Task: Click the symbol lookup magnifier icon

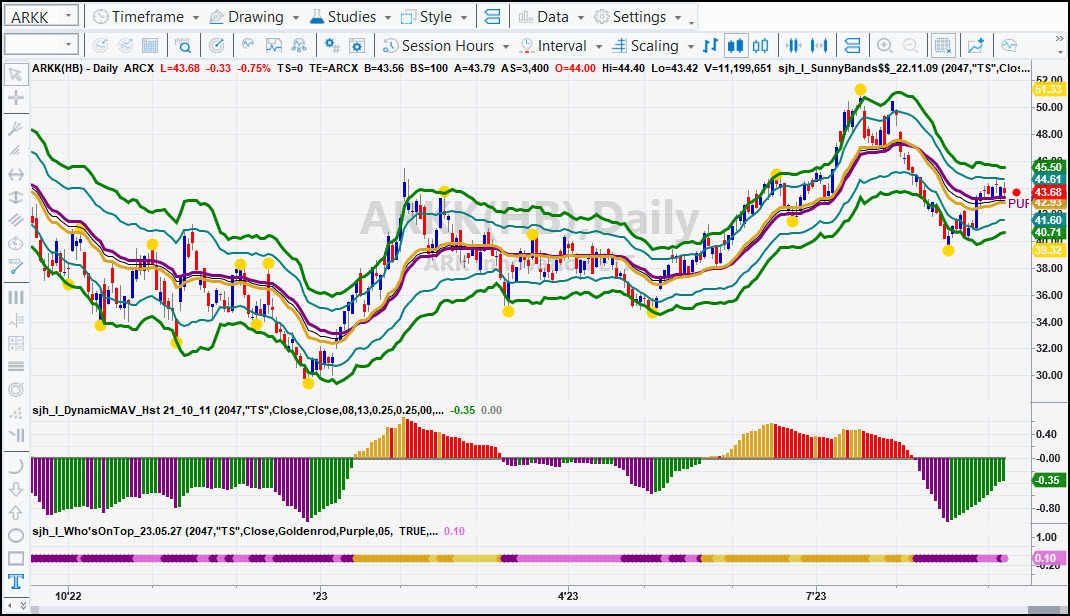Action: [x=183, y=46]
